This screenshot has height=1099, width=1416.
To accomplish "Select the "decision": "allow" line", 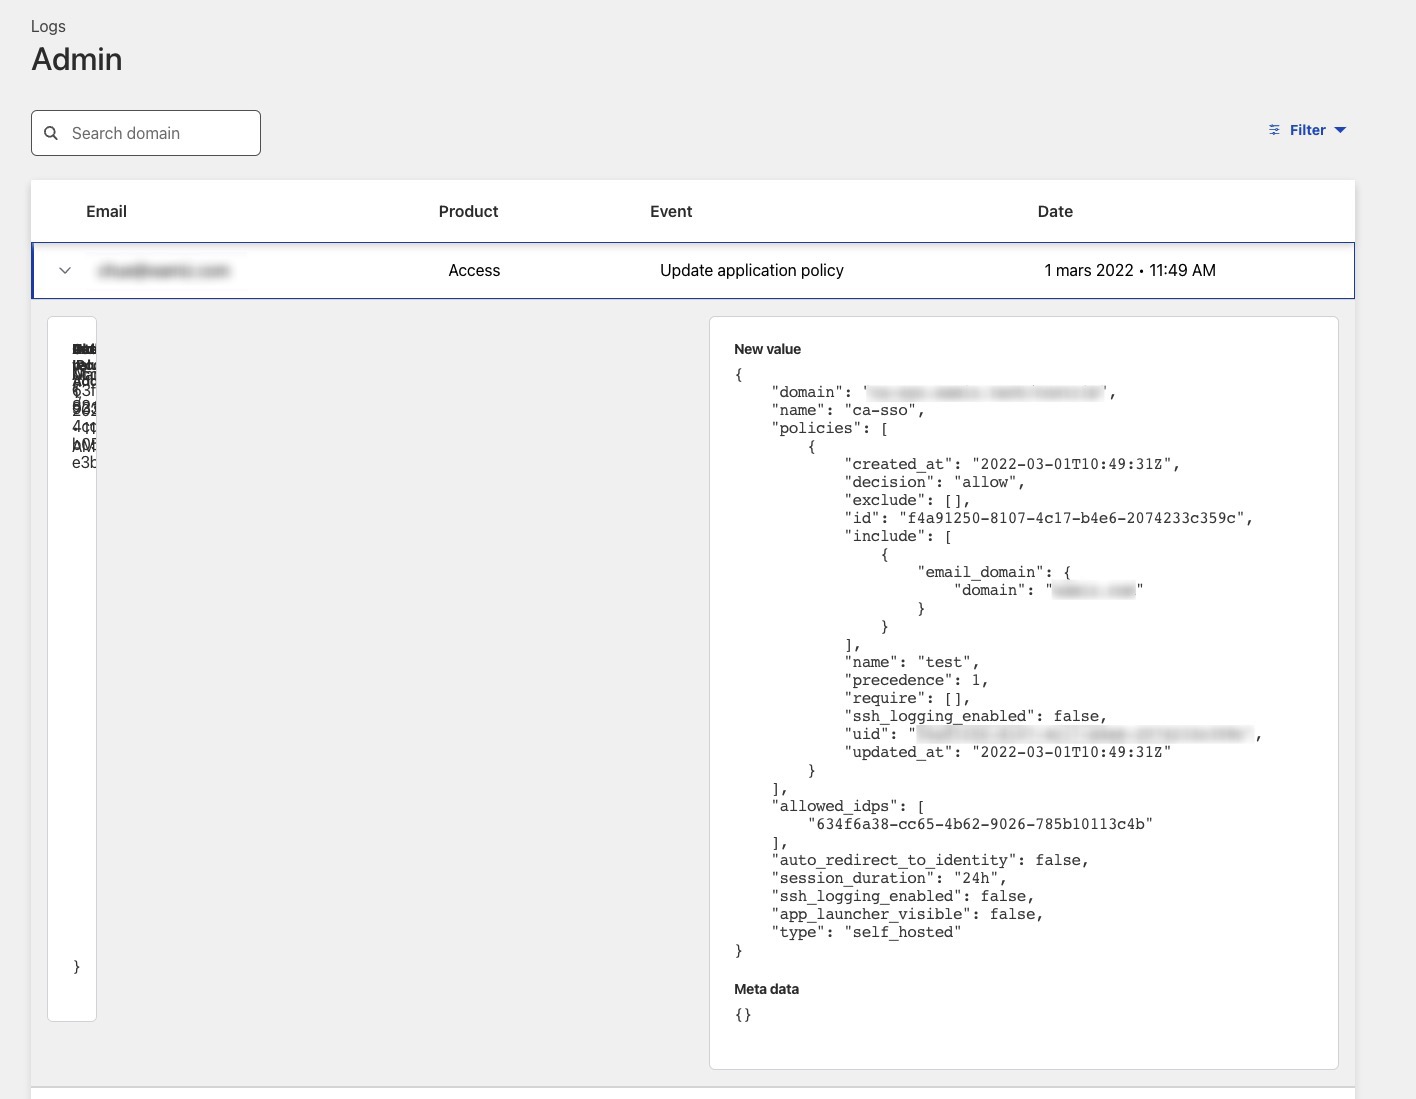I will coord(935,482).
